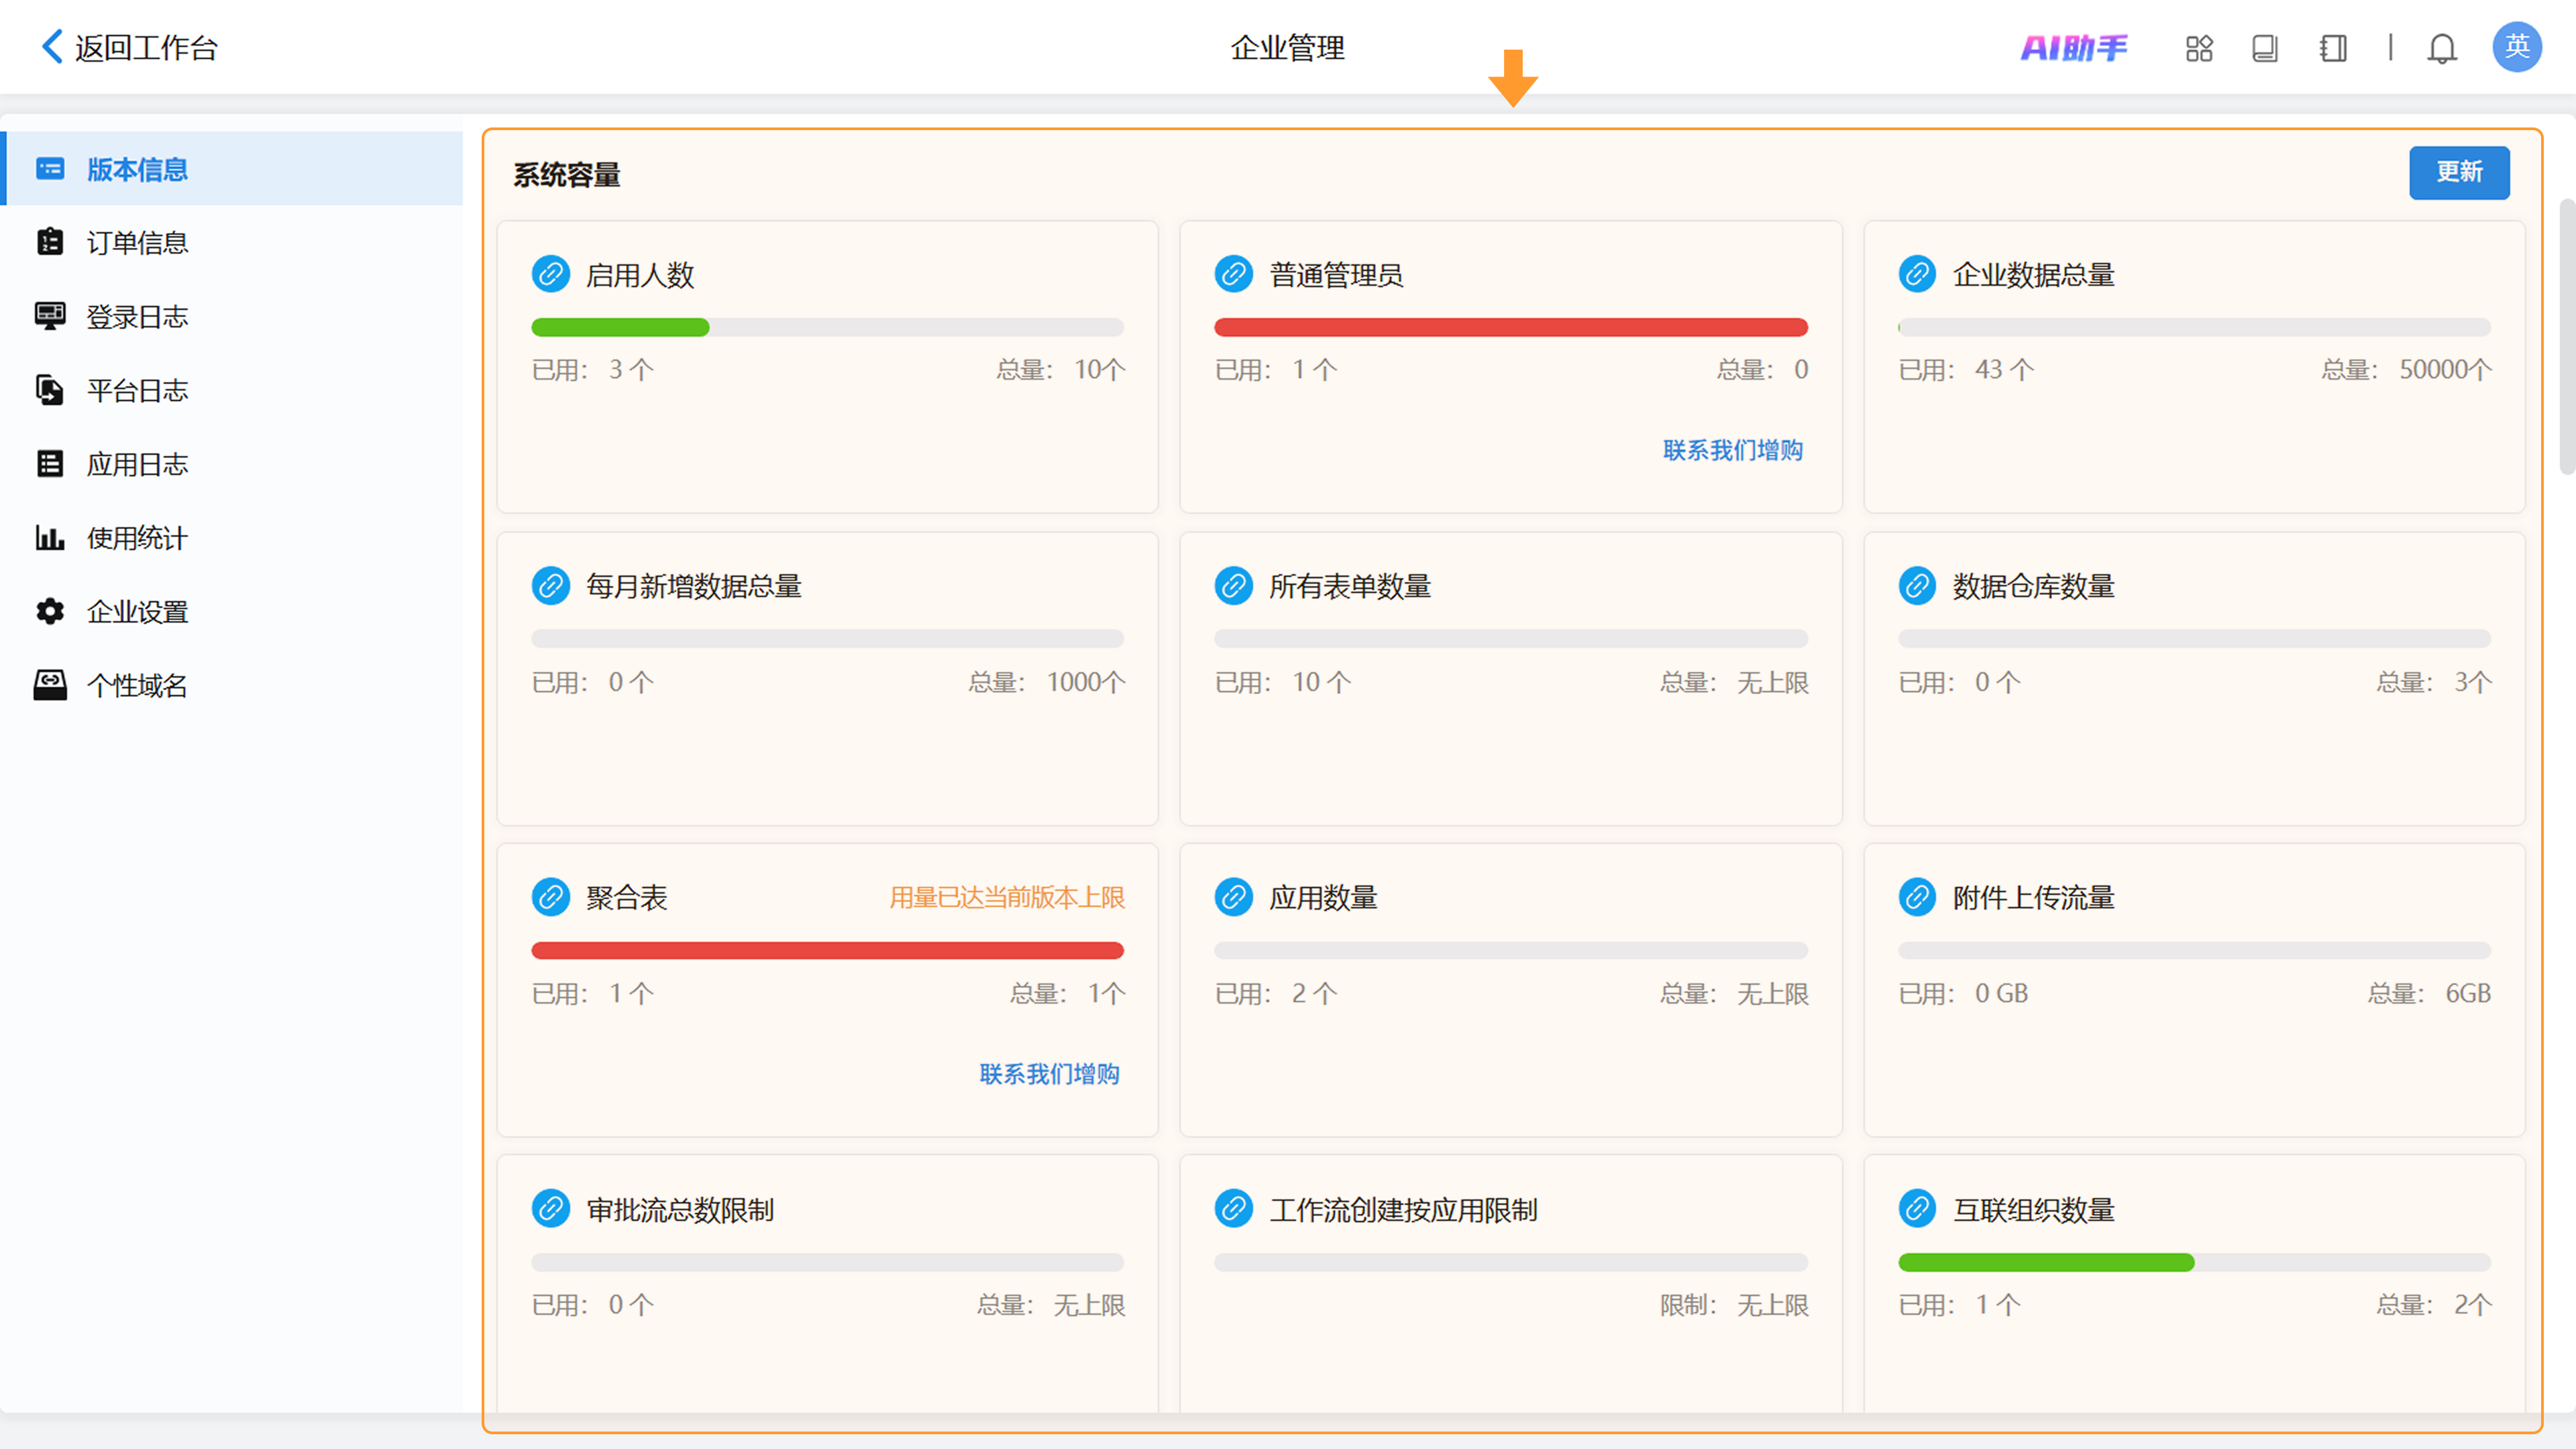Viewport: 2576px width, 1449px height.
Task: Click the 启用人数 green progress bar
Action: pos(620,327)
